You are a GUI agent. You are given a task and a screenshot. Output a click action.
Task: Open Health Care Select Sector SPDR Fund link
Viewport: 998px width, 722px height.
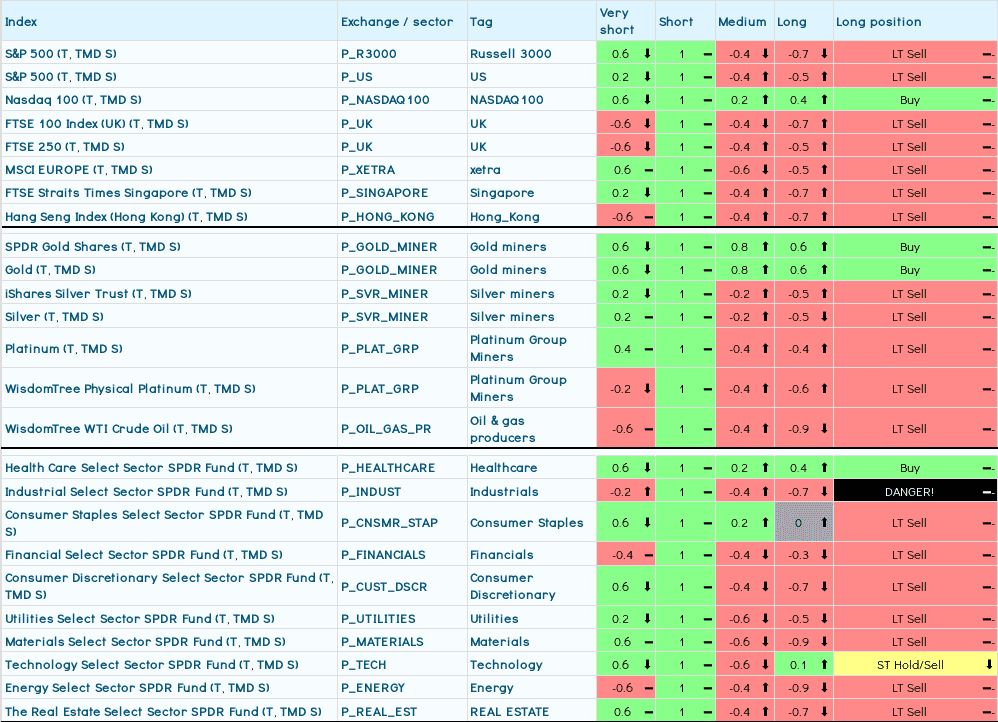(x=151, y=467)
